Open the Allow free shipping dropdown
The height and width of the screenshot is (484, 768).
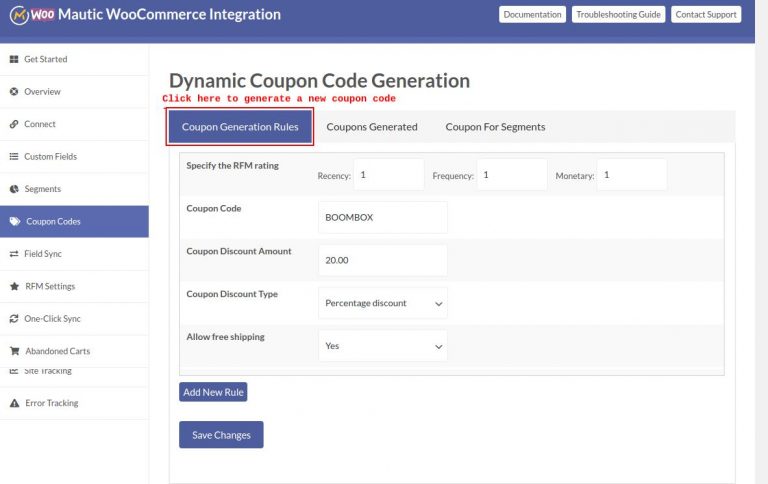coord(383,346)
